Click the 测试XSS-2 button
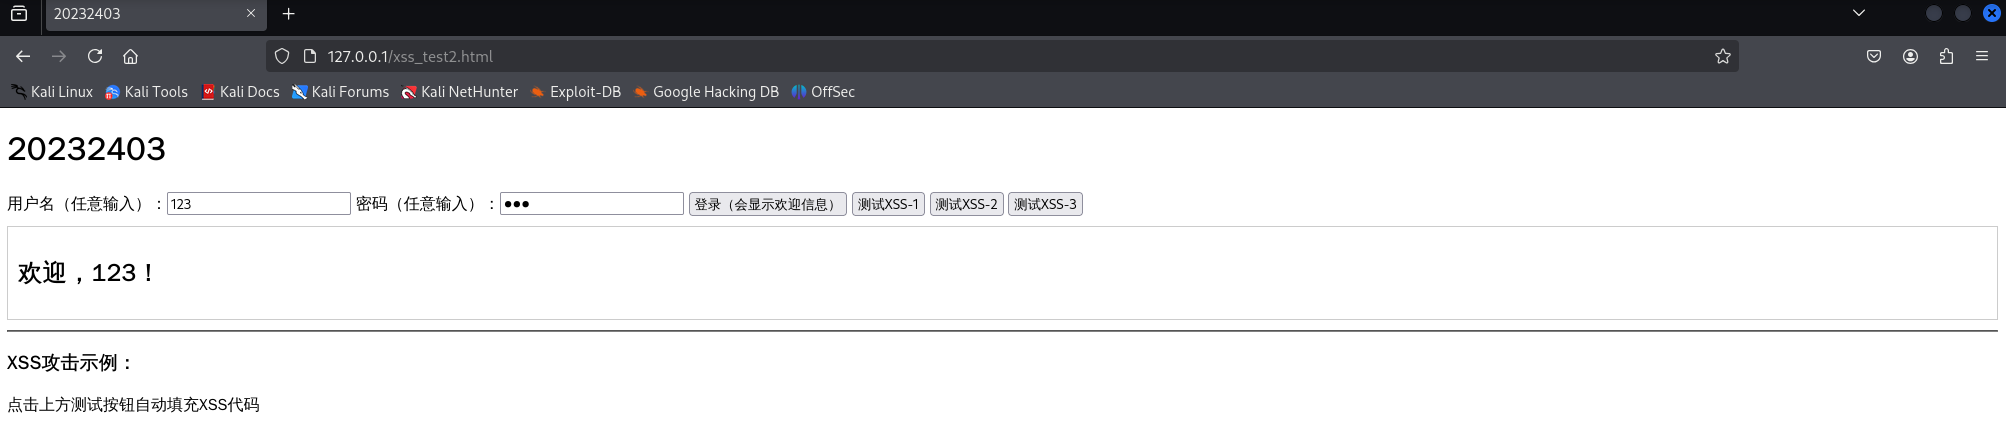Viewport: 2006px width, 433px height. 967,204
